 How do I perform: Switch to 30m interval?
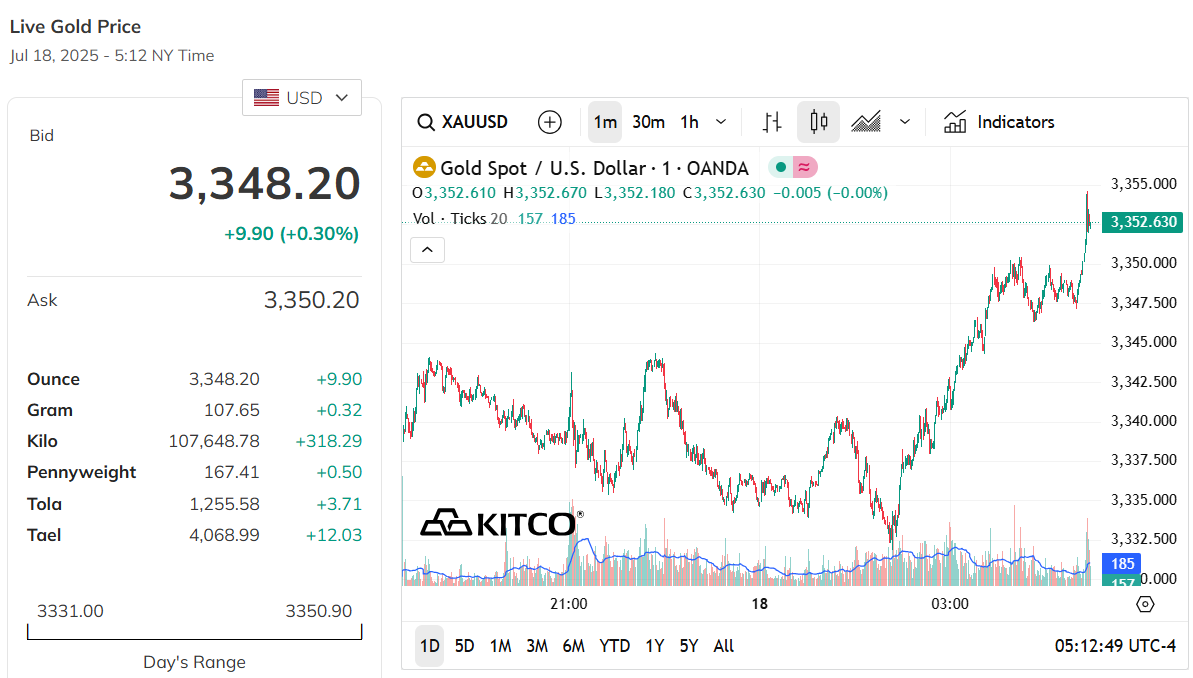(648, 122)
